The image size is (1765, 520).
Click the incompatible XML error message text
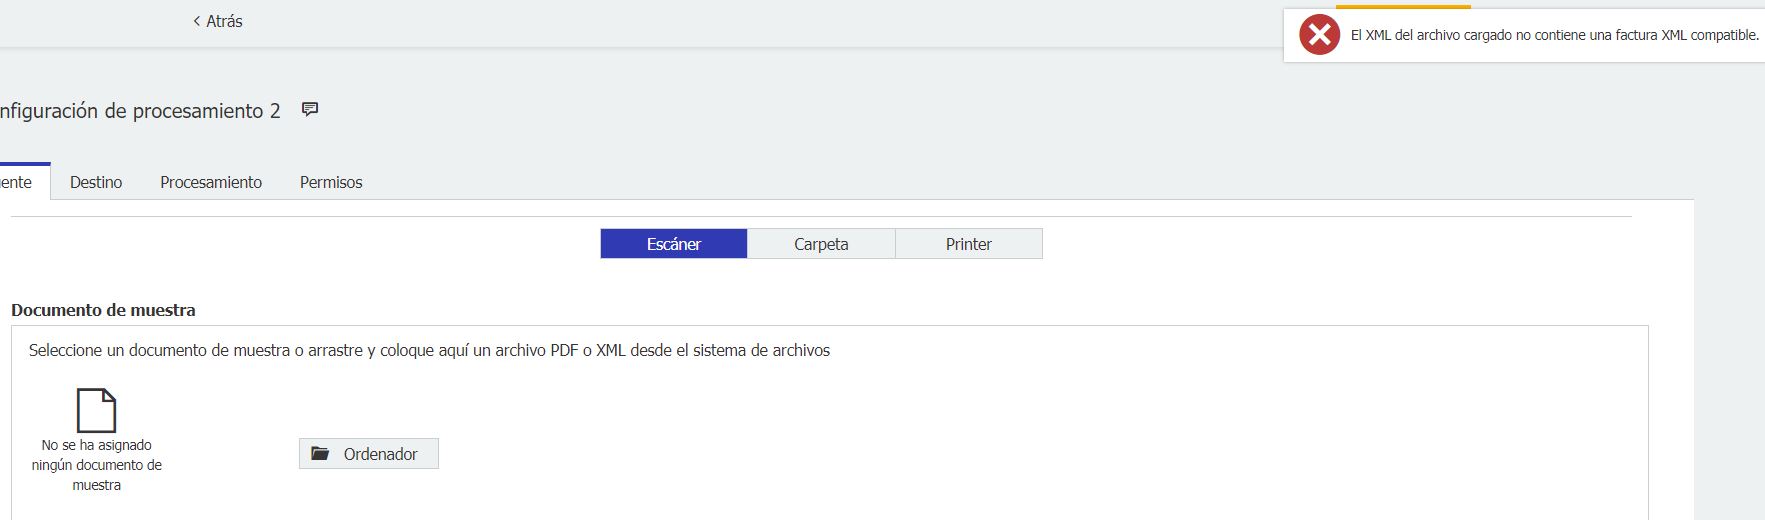tap(1554, 35)
